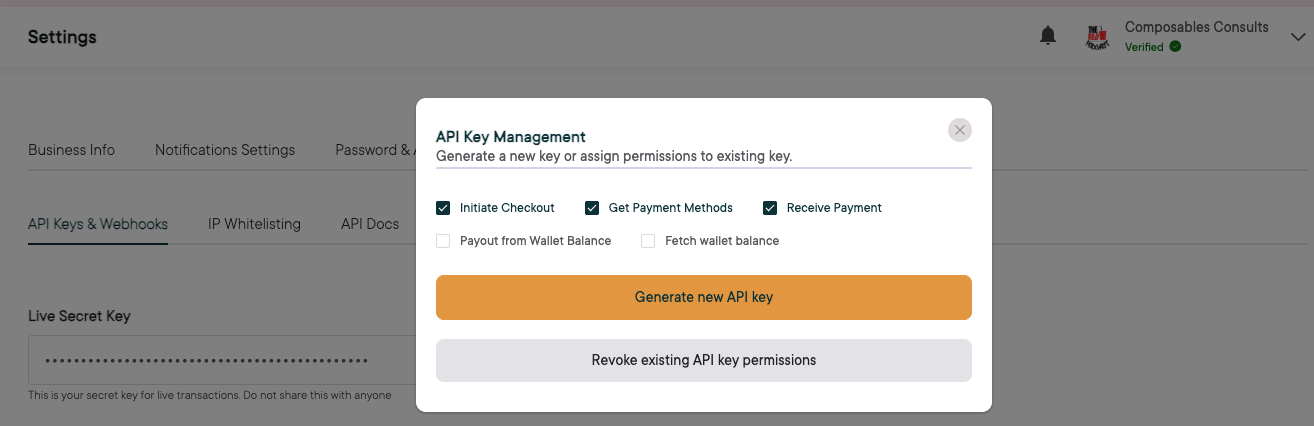This screenshot has height=426, width=1314.
Task: Click the Live Secret Key field
Action: point(220,360)
